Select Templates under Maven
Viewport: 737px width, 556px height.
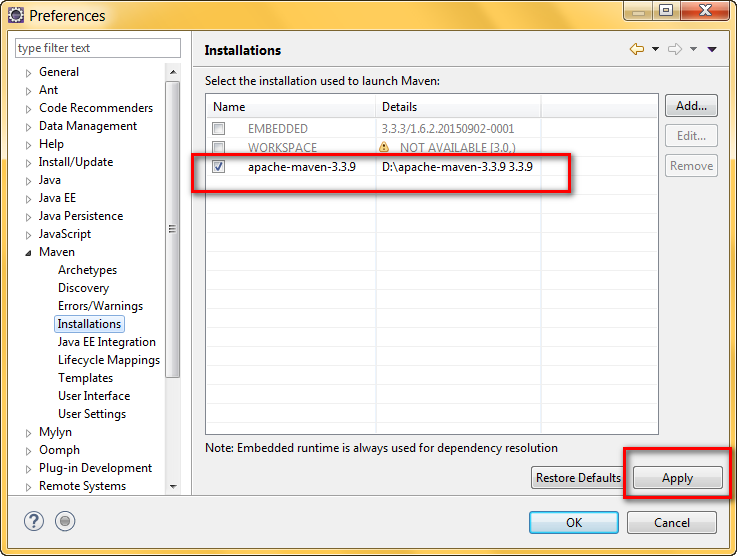[x=86, y=378]
